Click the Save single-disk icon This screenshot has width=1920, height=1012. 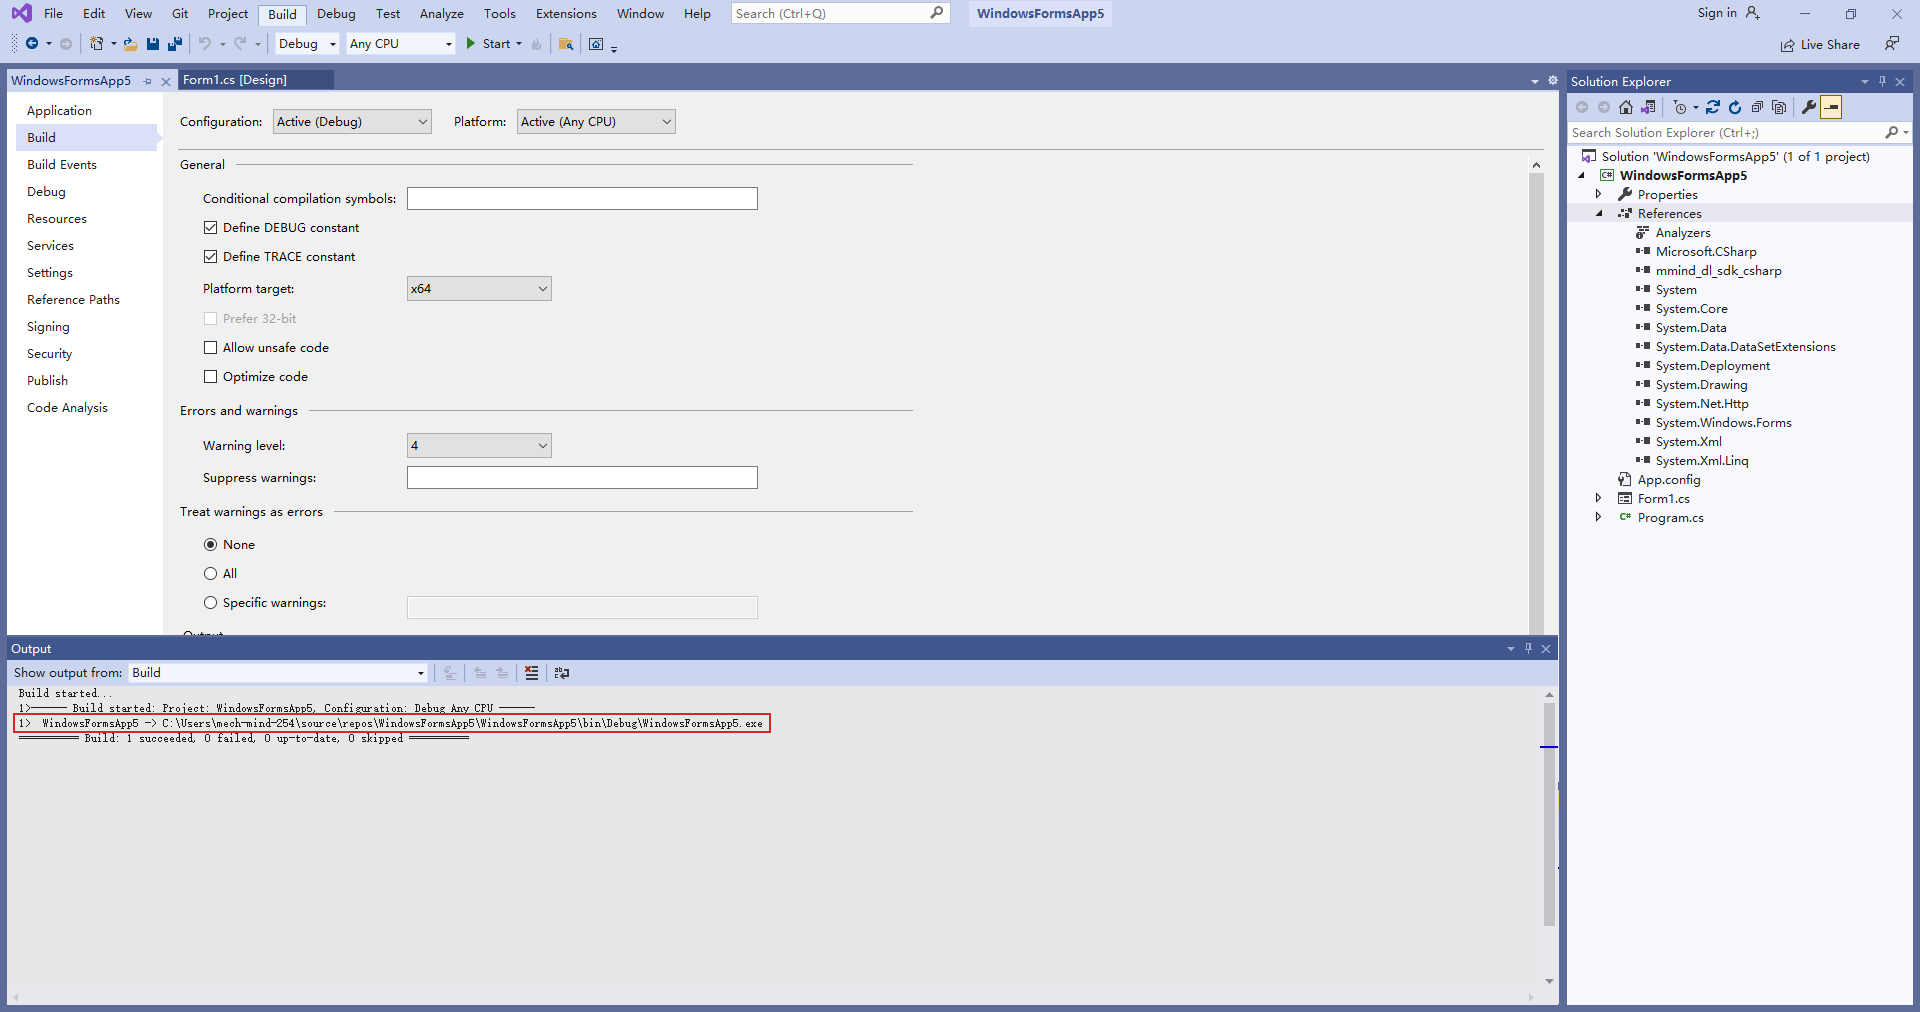tap(153, 44)
